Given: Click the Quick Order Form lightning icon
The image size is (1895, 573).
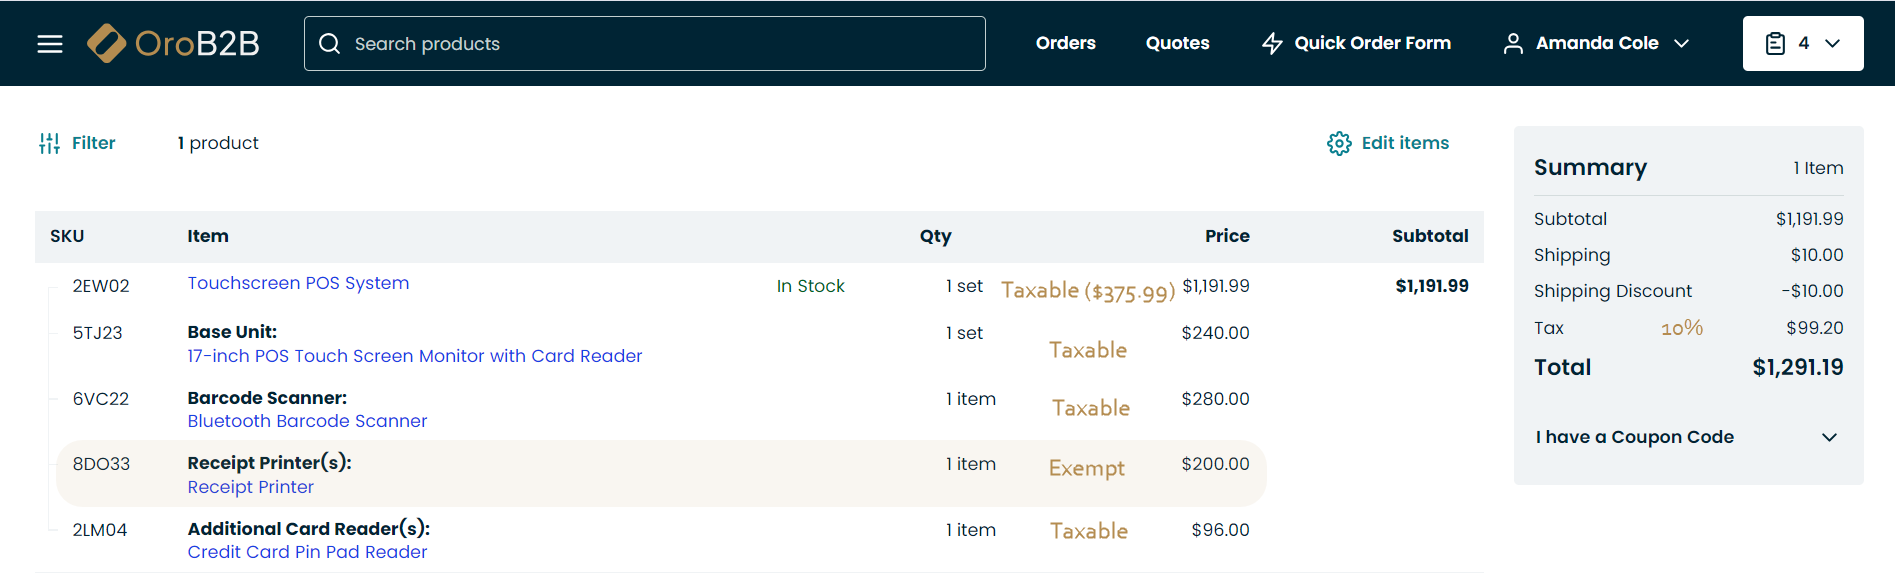Looking at the screenshot, I should [x=1272, y=44].
